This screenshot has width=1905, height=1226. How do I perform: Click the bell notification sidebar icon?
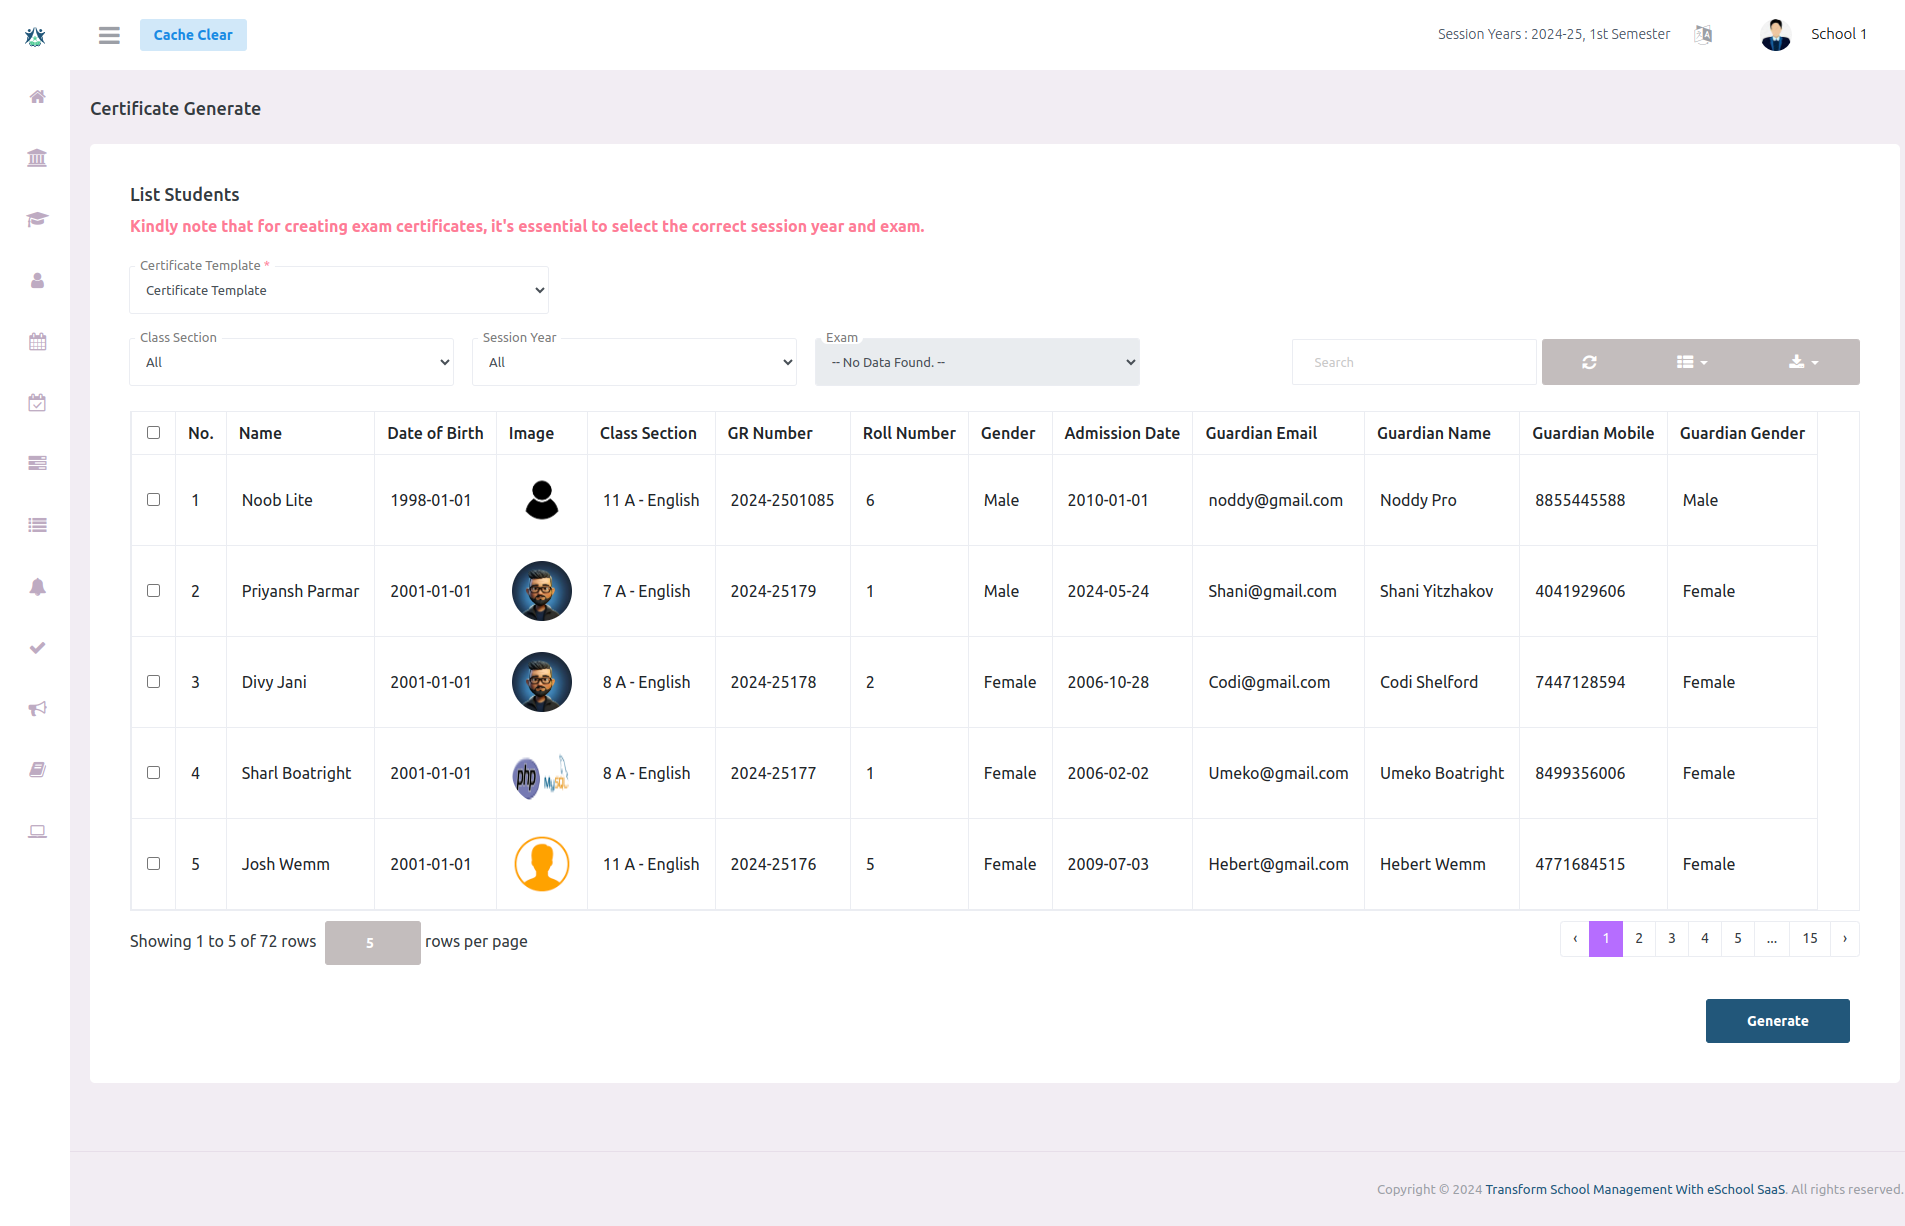(x=37, y=587)
